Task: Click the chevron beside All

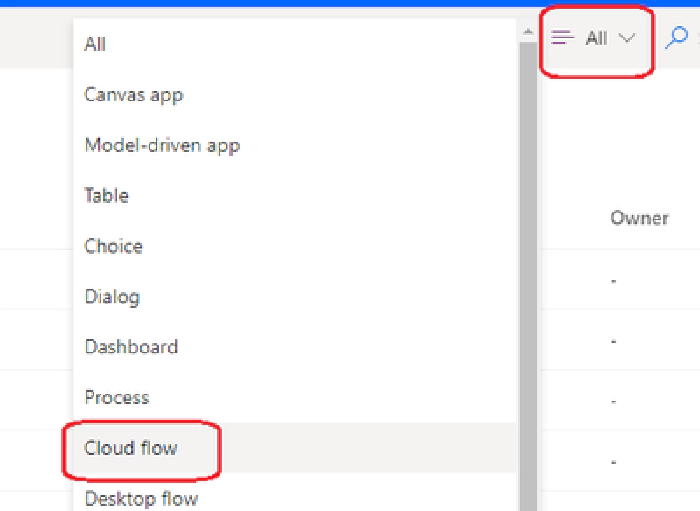Action: tap(627, 38)
